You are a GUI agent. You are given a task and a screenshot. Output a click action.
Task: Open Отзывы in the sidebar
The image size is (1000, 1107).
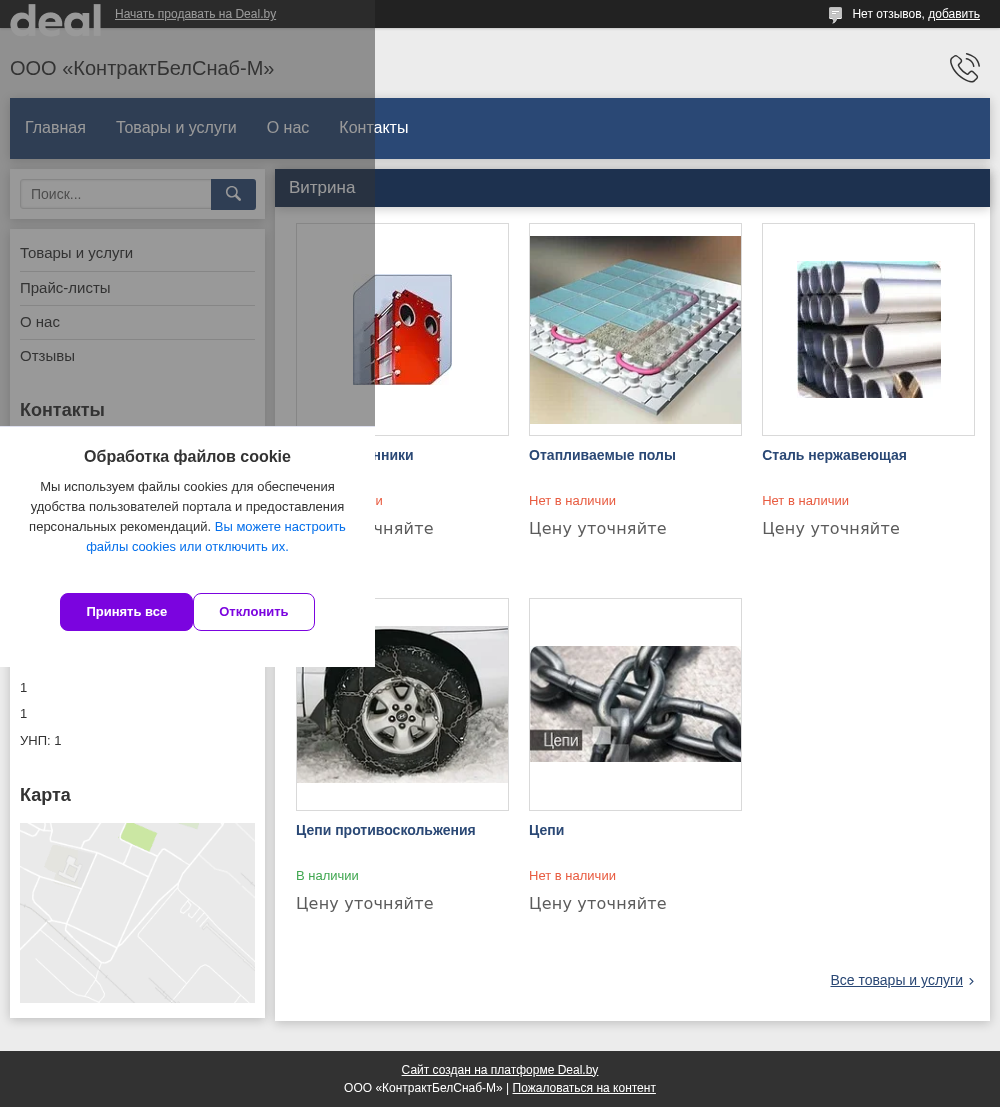tap(47, 356)
